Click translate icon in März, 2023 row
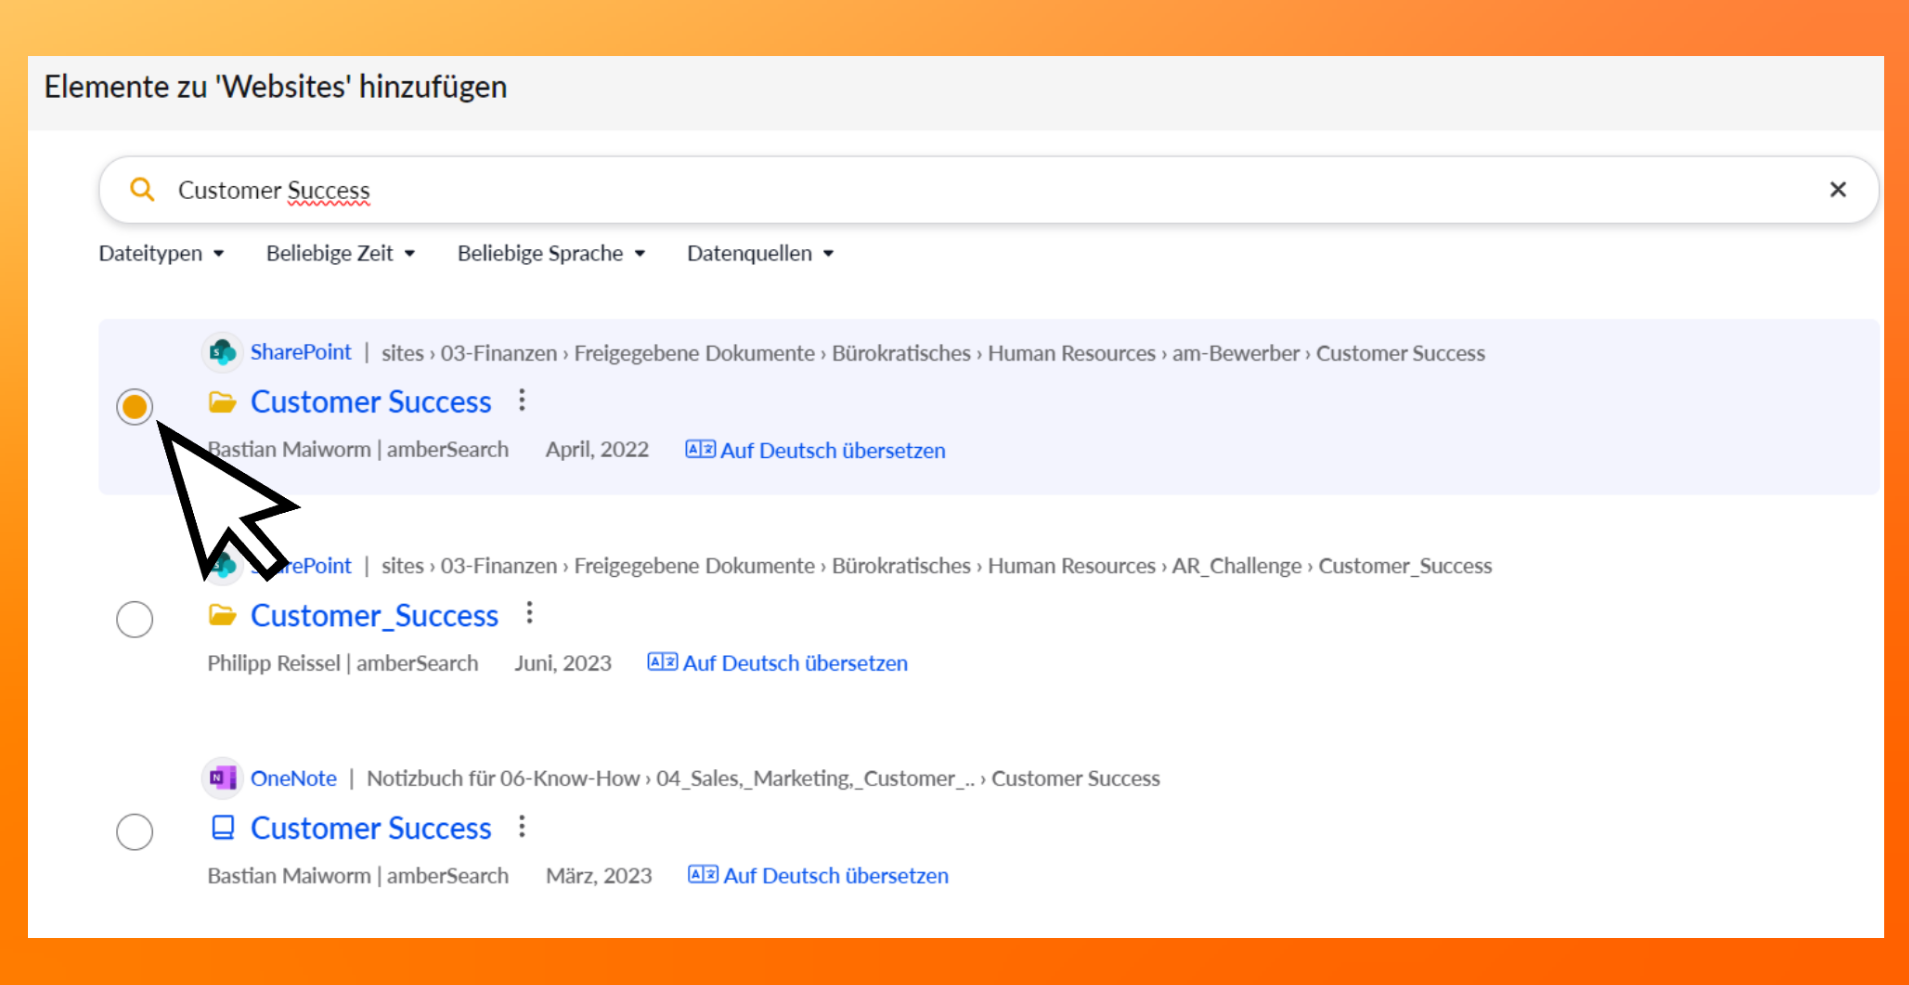The image size is (1909, 985). point(703,875)
